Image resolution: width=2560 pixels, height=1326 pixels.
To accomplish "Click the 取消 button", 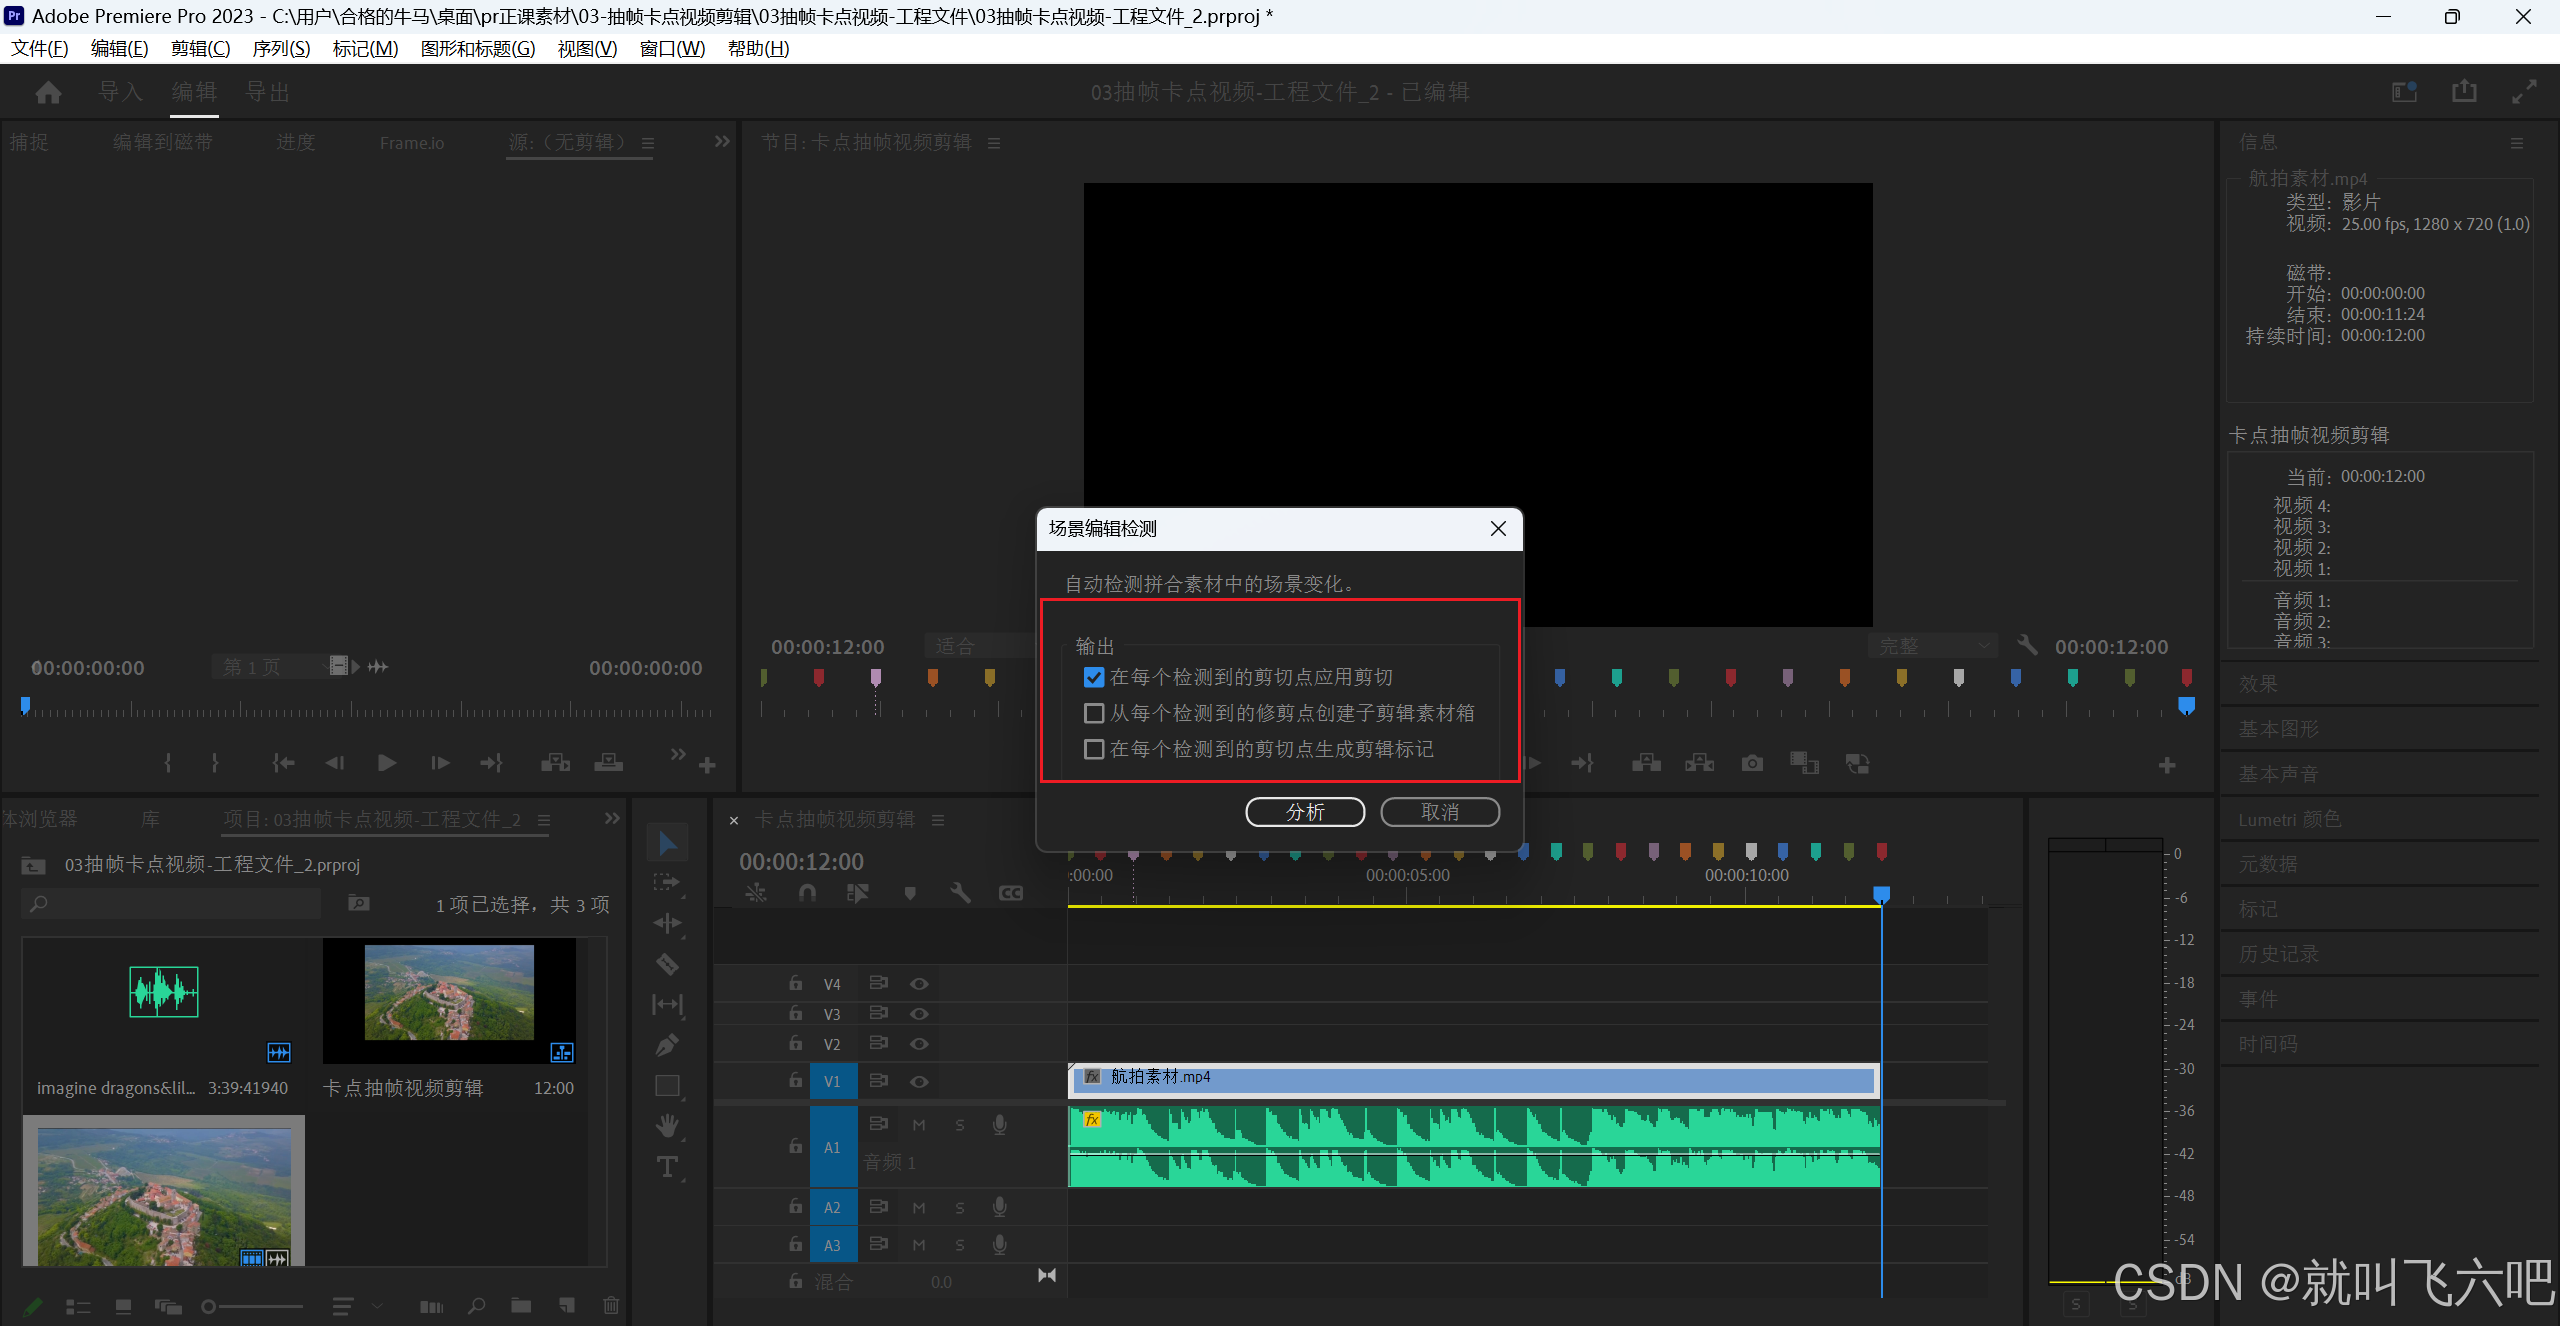I will click(x=1439, y=812).
